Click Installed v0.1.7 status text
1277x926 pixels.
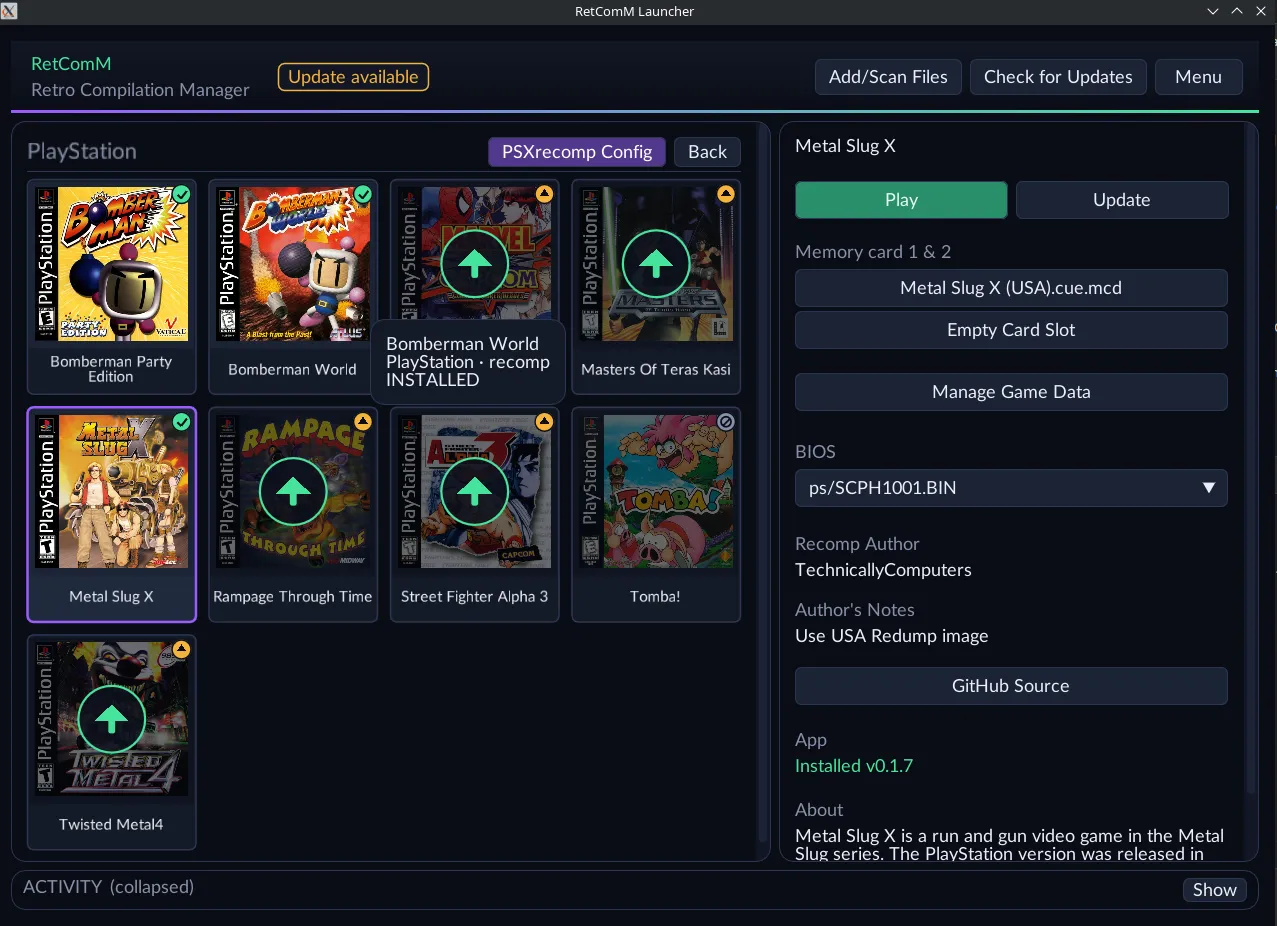click(x=854, y=766)
